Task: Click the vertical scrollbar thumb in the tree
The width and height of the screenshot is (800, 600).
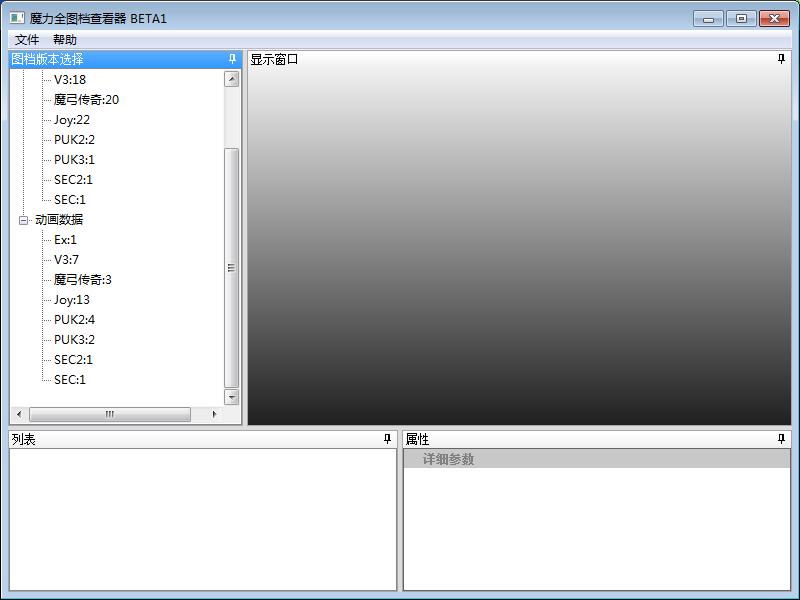Action: (232, 267)
